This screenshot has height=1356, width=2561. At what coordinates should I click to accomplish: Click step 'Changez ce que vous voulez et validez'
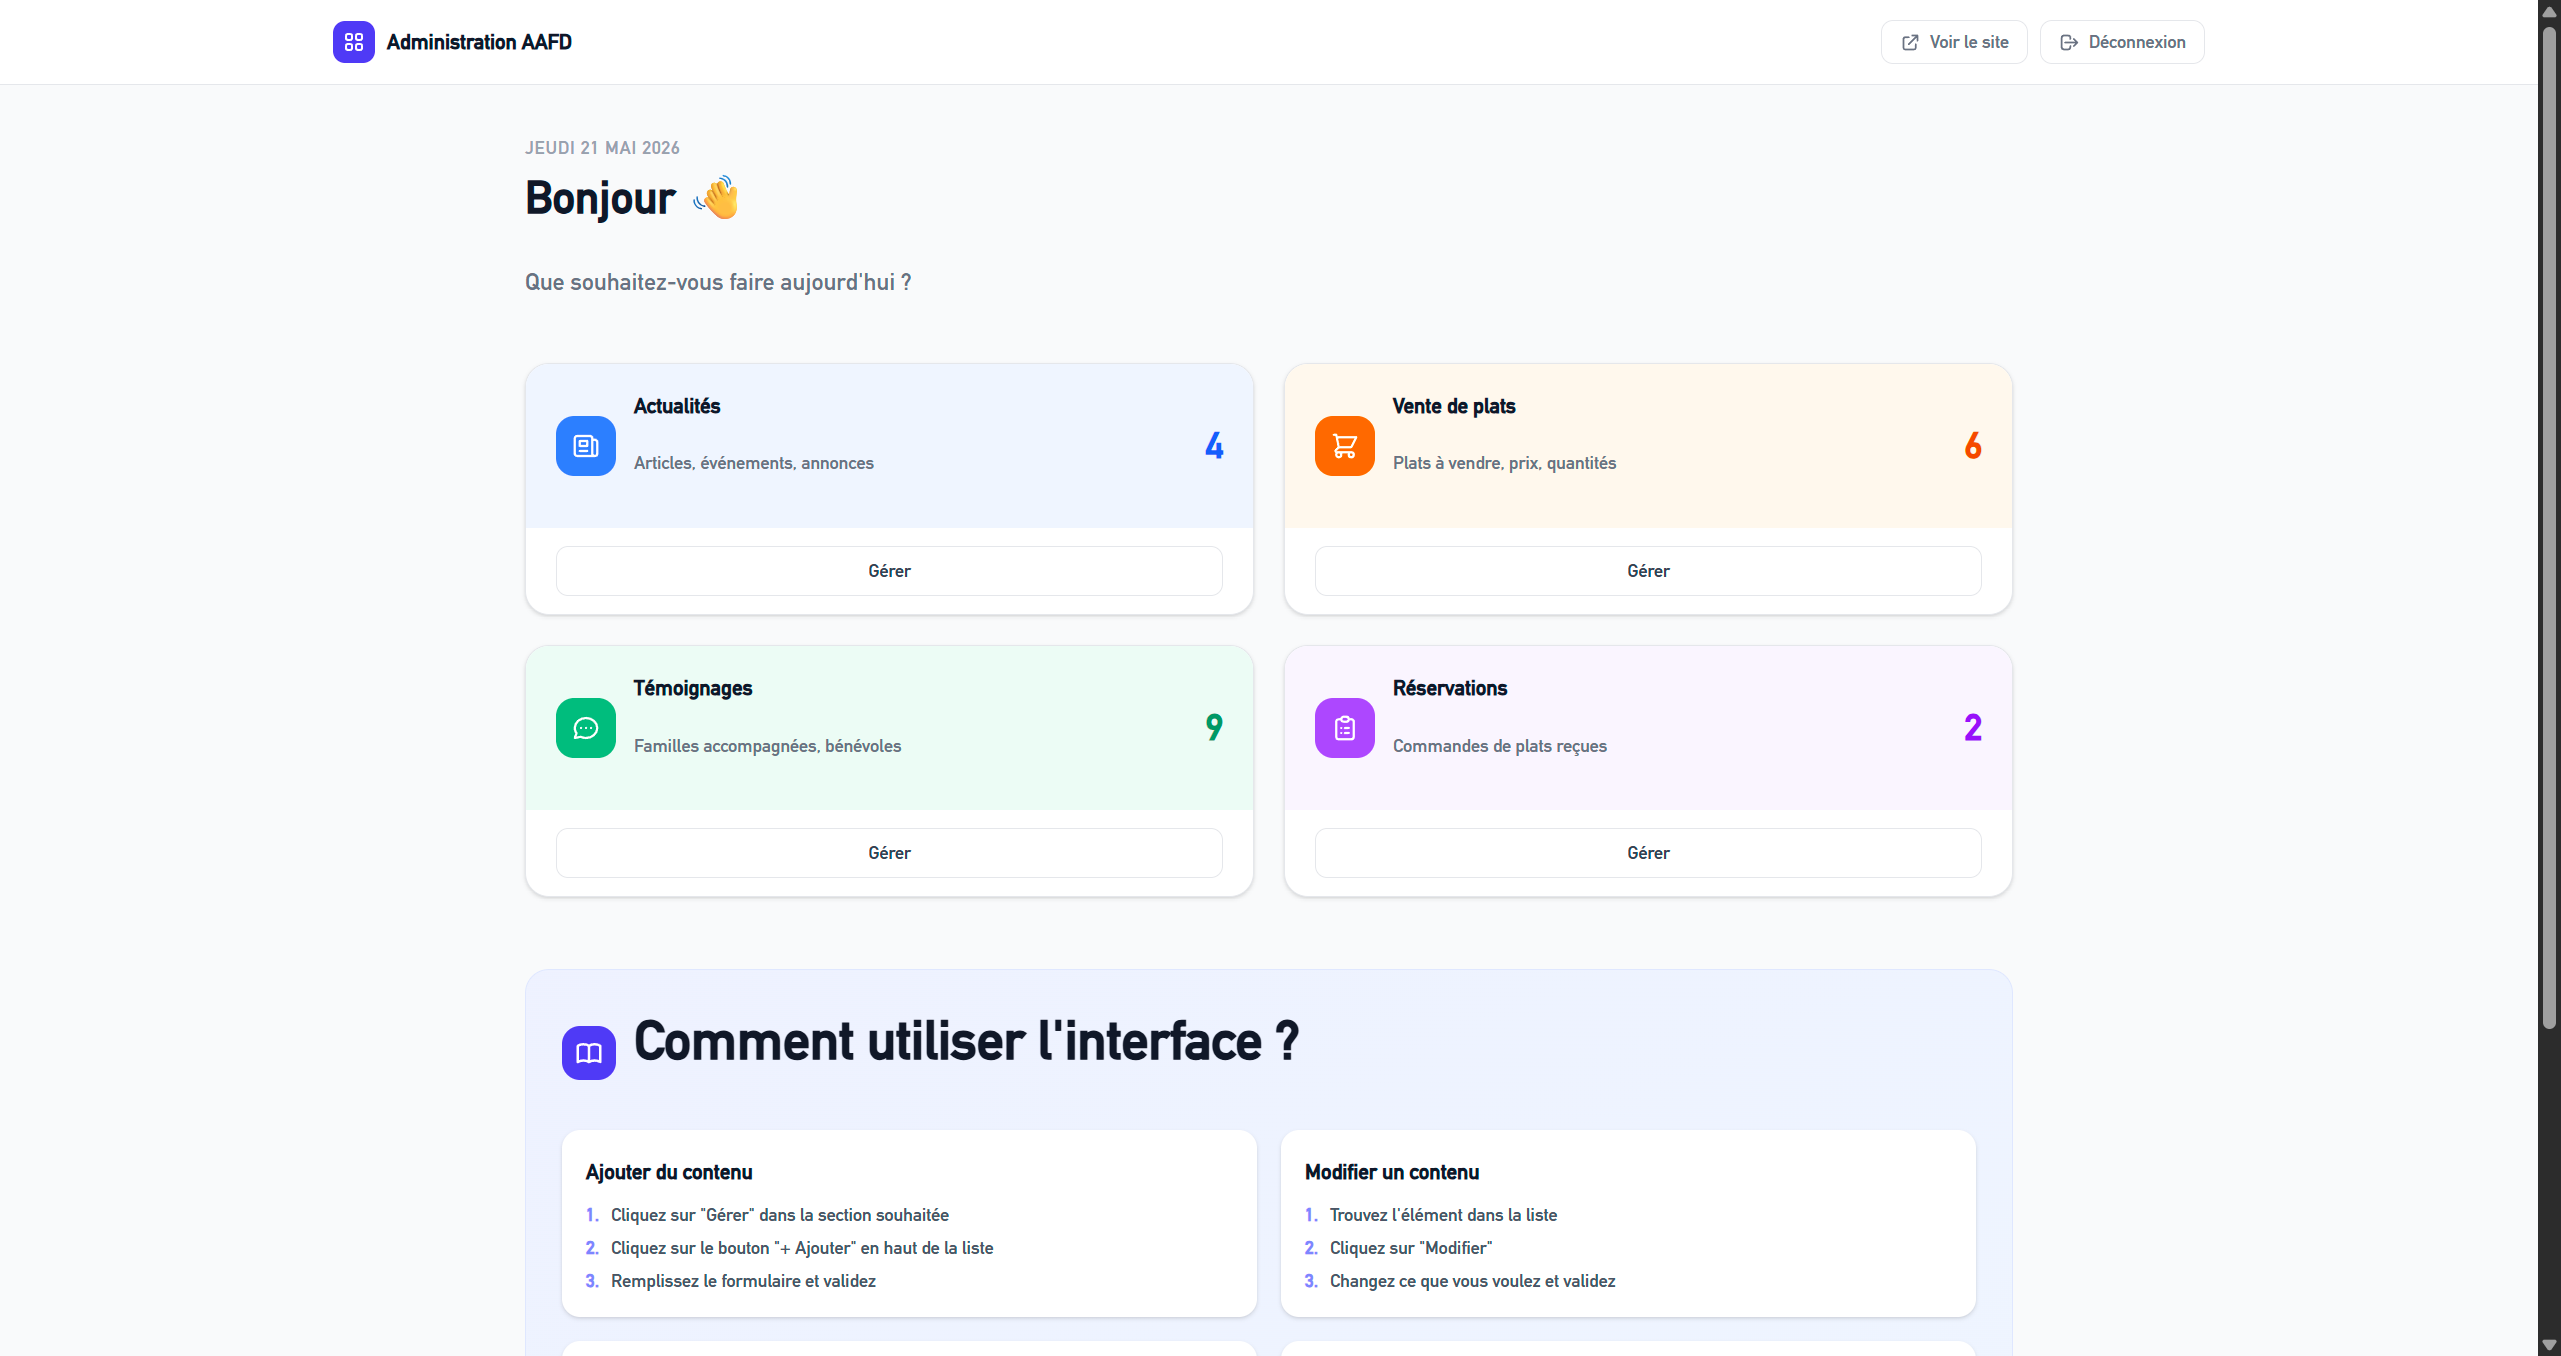1472,1281
